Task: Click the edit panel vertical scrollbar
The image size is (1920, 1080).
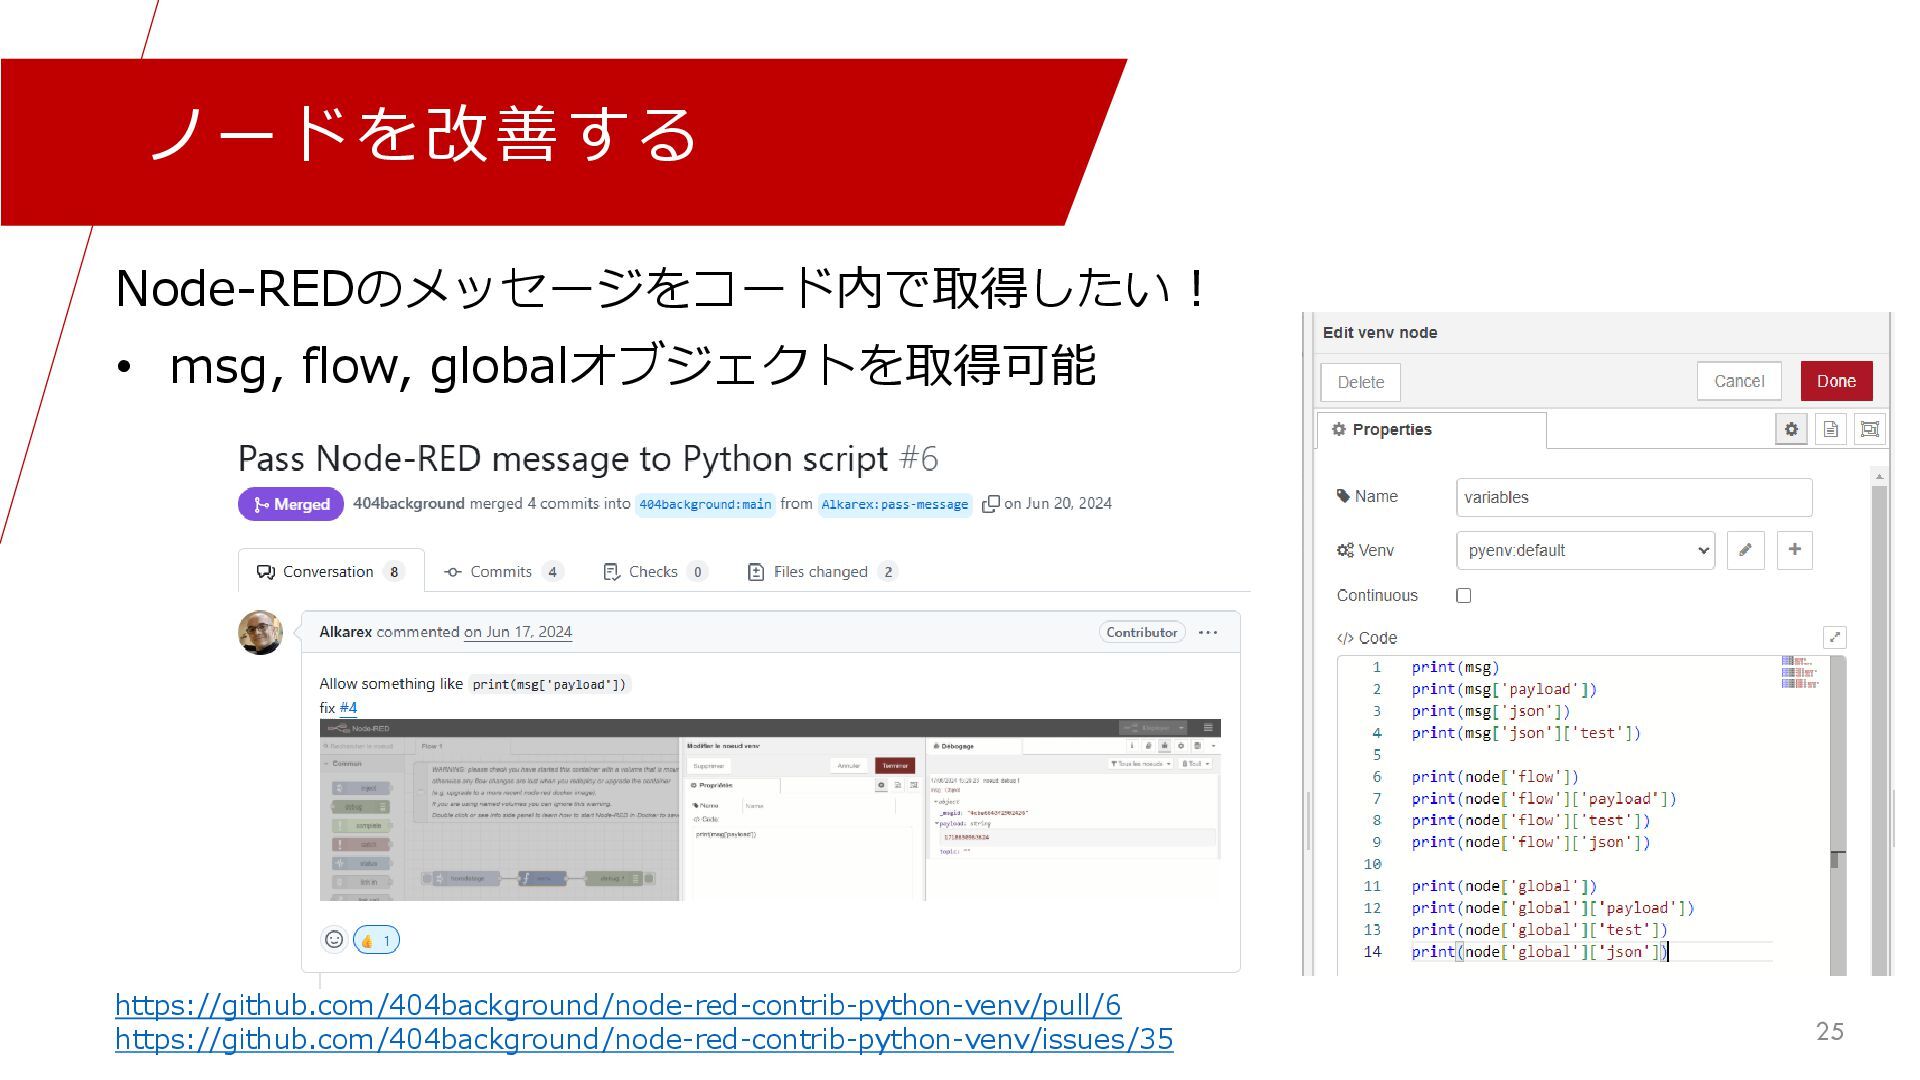Action: 1879,700
